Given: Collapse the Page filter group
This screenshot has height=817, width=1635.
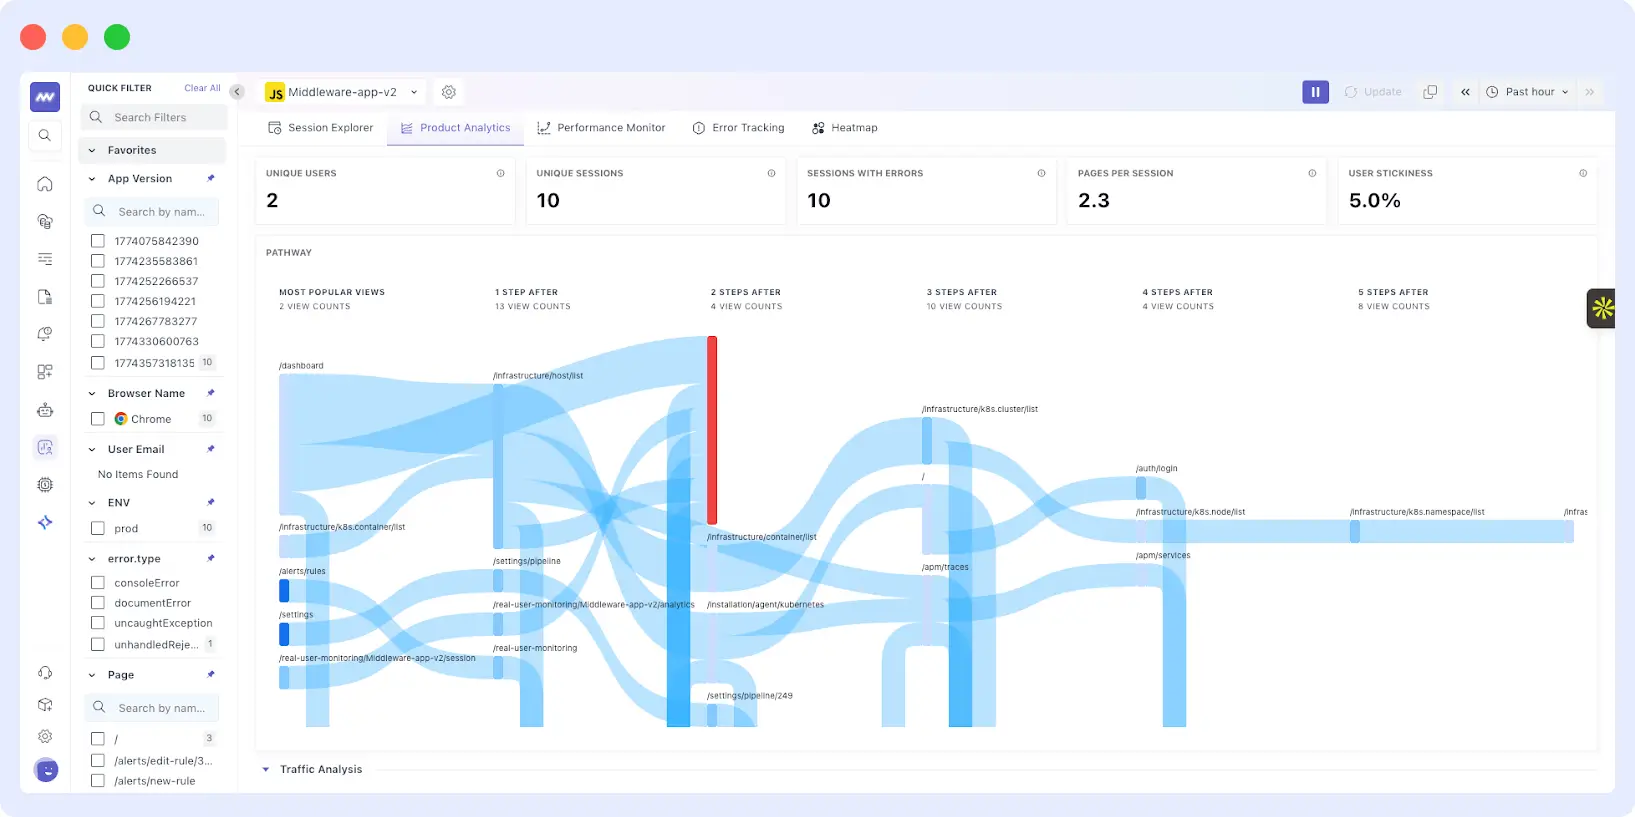Looking at the screenshot, I should [x=92, y=675].
